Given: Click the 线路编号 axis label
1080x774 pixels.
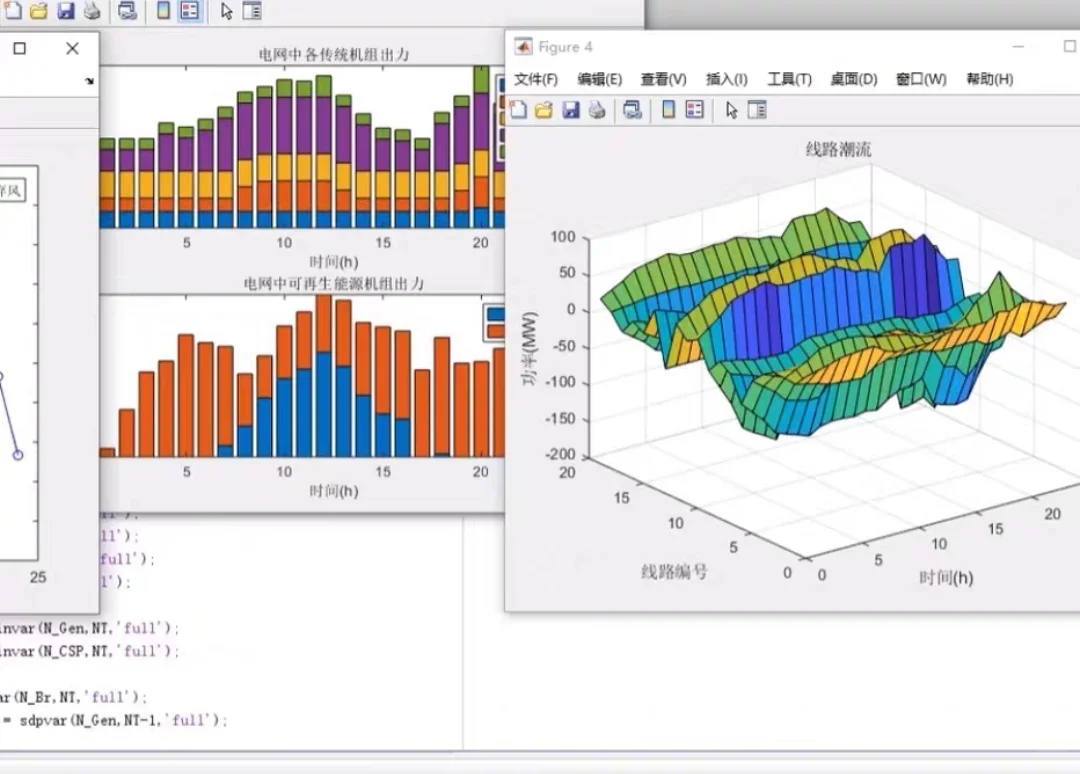Looking at the screenshot, I should pyautogui.click(x=674, y=572).
